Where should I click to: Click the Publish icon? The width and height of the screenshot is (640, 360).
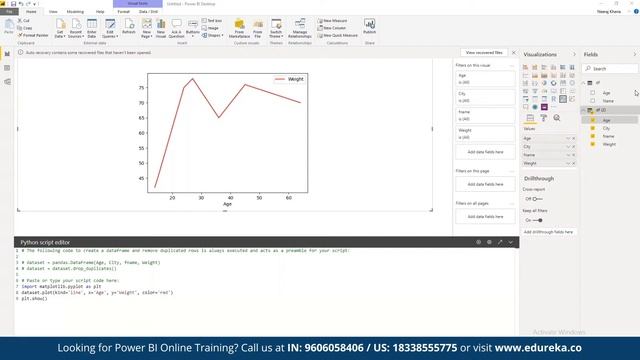tap(369, 26)
